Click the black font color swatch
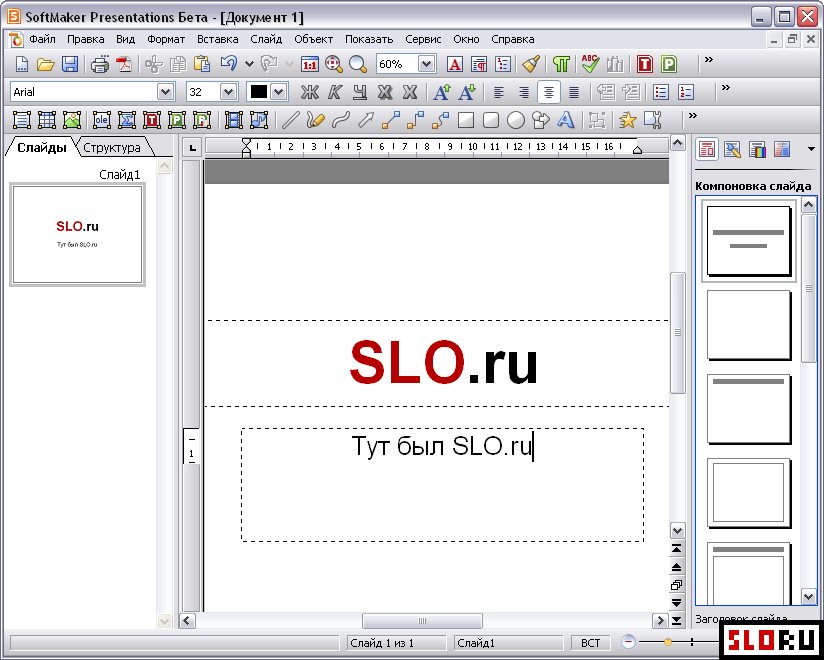 259,92
